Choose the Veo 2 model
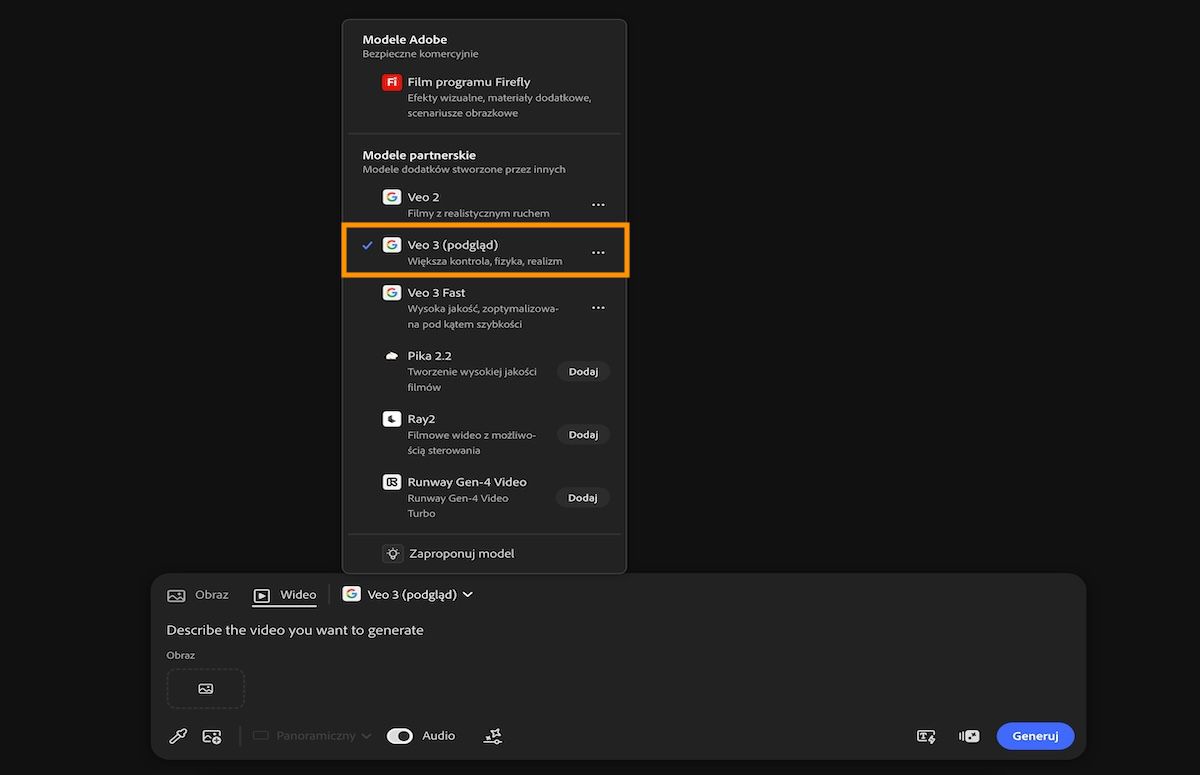 (484, 204)
